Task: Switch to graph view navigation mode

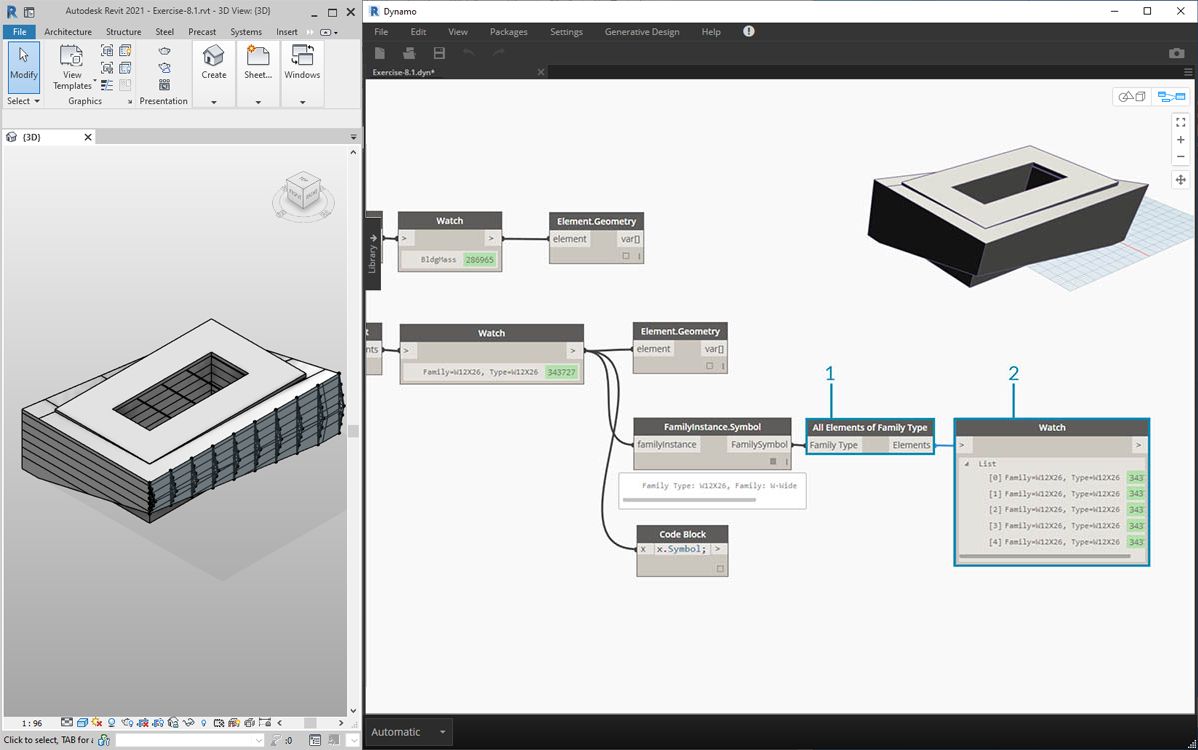Action: coord(1170,97)
